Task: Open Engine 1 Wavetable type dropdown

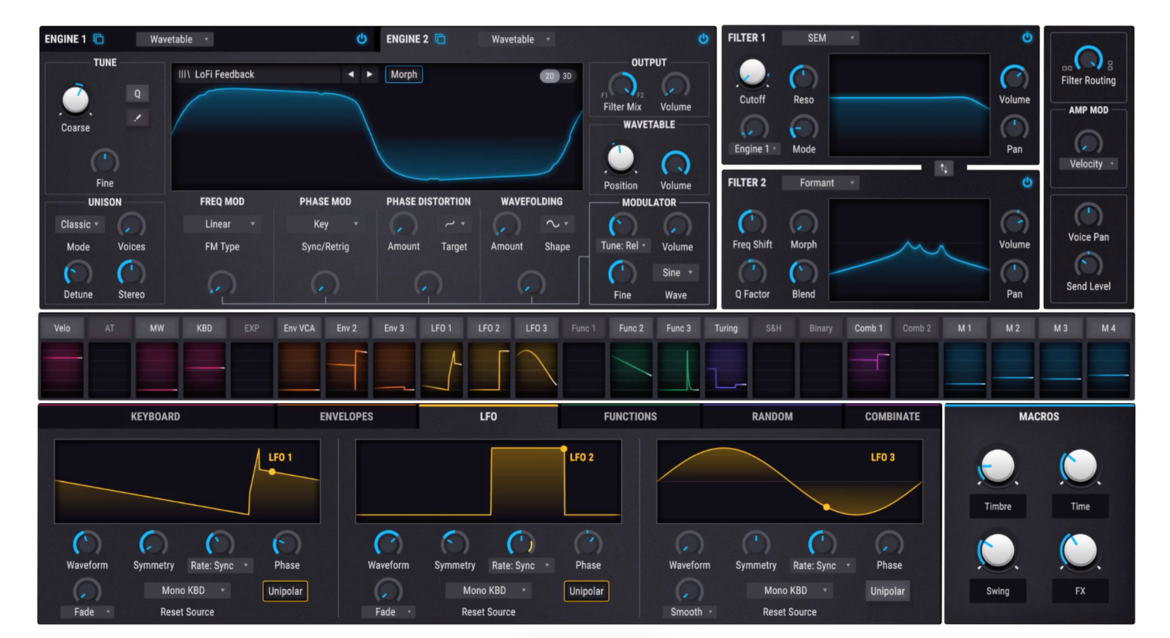Action: click(x=175, y=39)
